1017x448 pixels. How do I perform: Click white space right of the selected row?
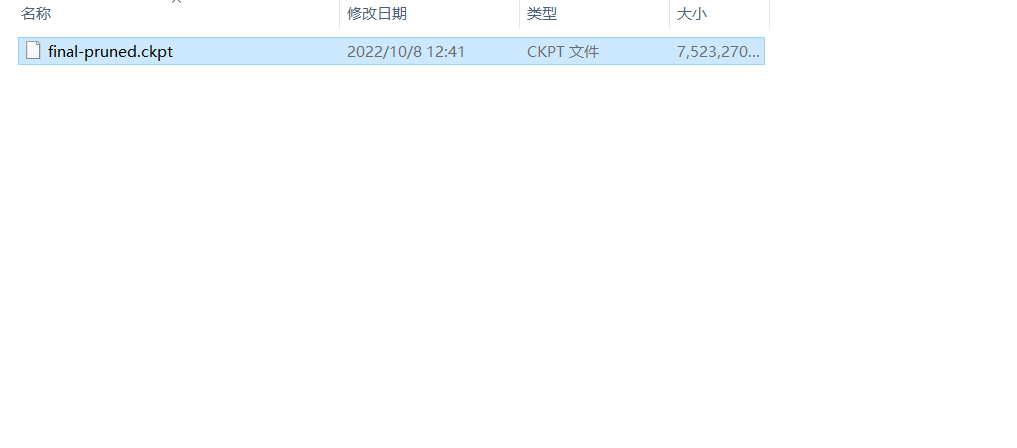[891, 51]
